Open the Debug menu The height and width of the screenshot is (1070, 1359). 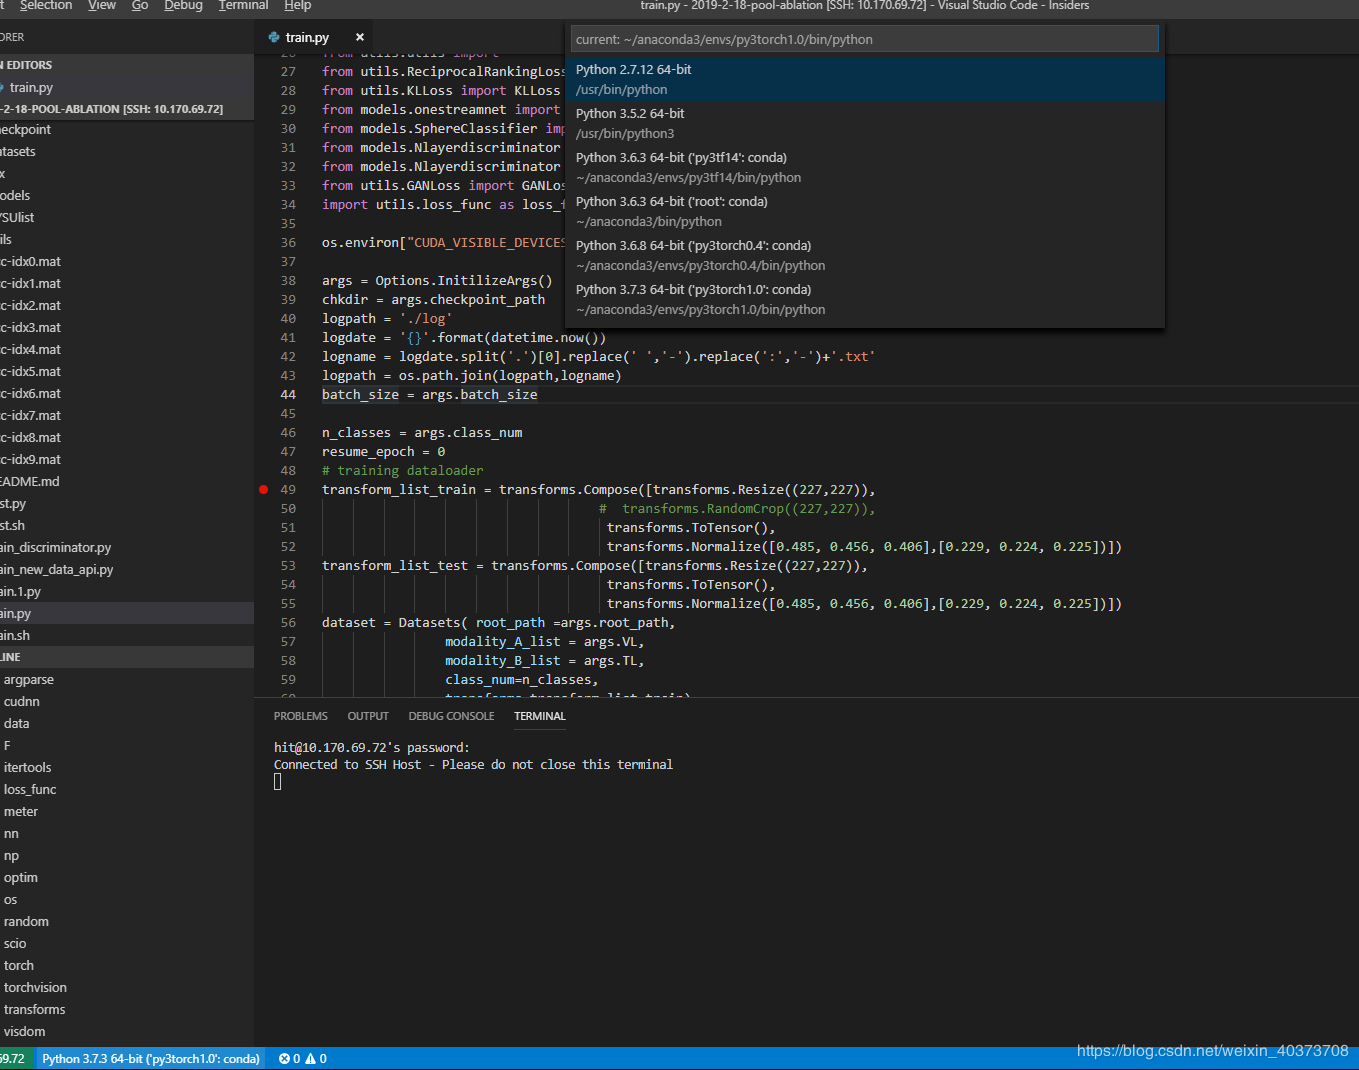point(183,6)
